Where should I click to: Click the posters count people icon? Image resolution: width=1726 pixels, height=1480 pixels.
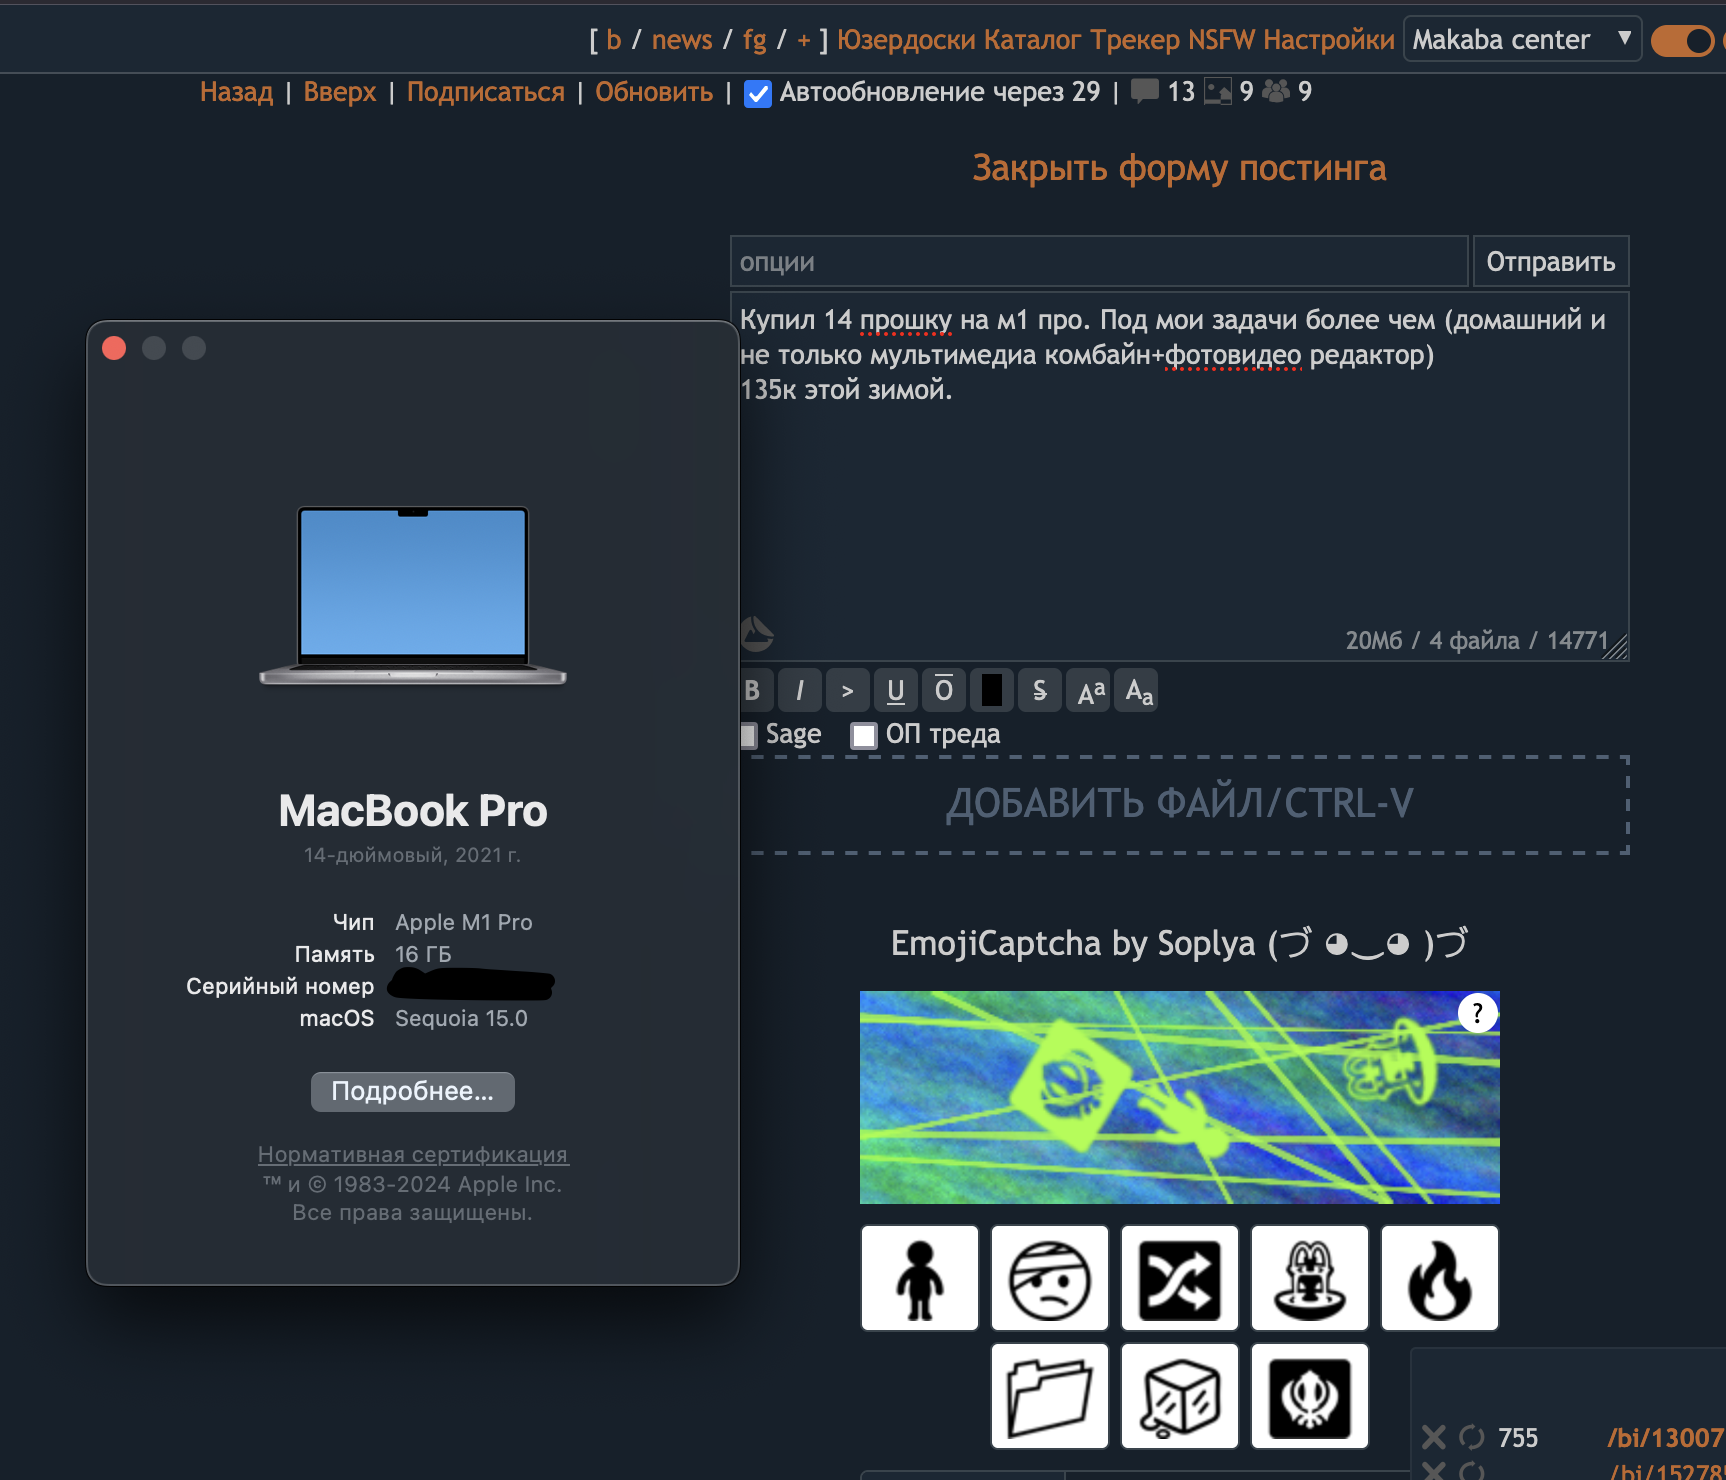[x=1276, y=91]
